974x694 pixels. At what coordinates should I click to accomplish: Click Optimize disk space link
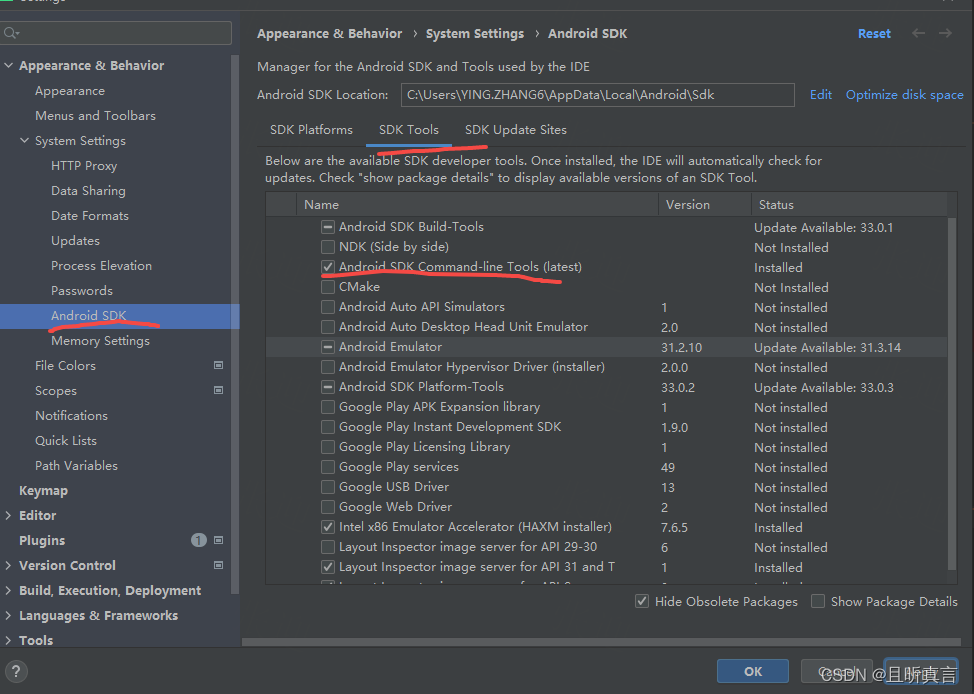904,94
